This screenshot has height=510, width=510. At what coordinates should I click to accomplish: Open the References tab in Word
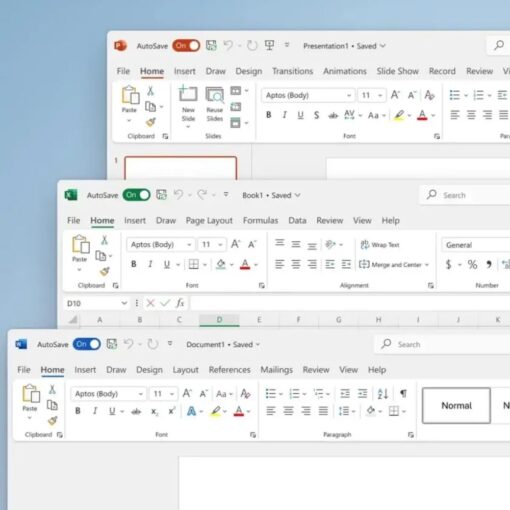(x=229, y=370)
